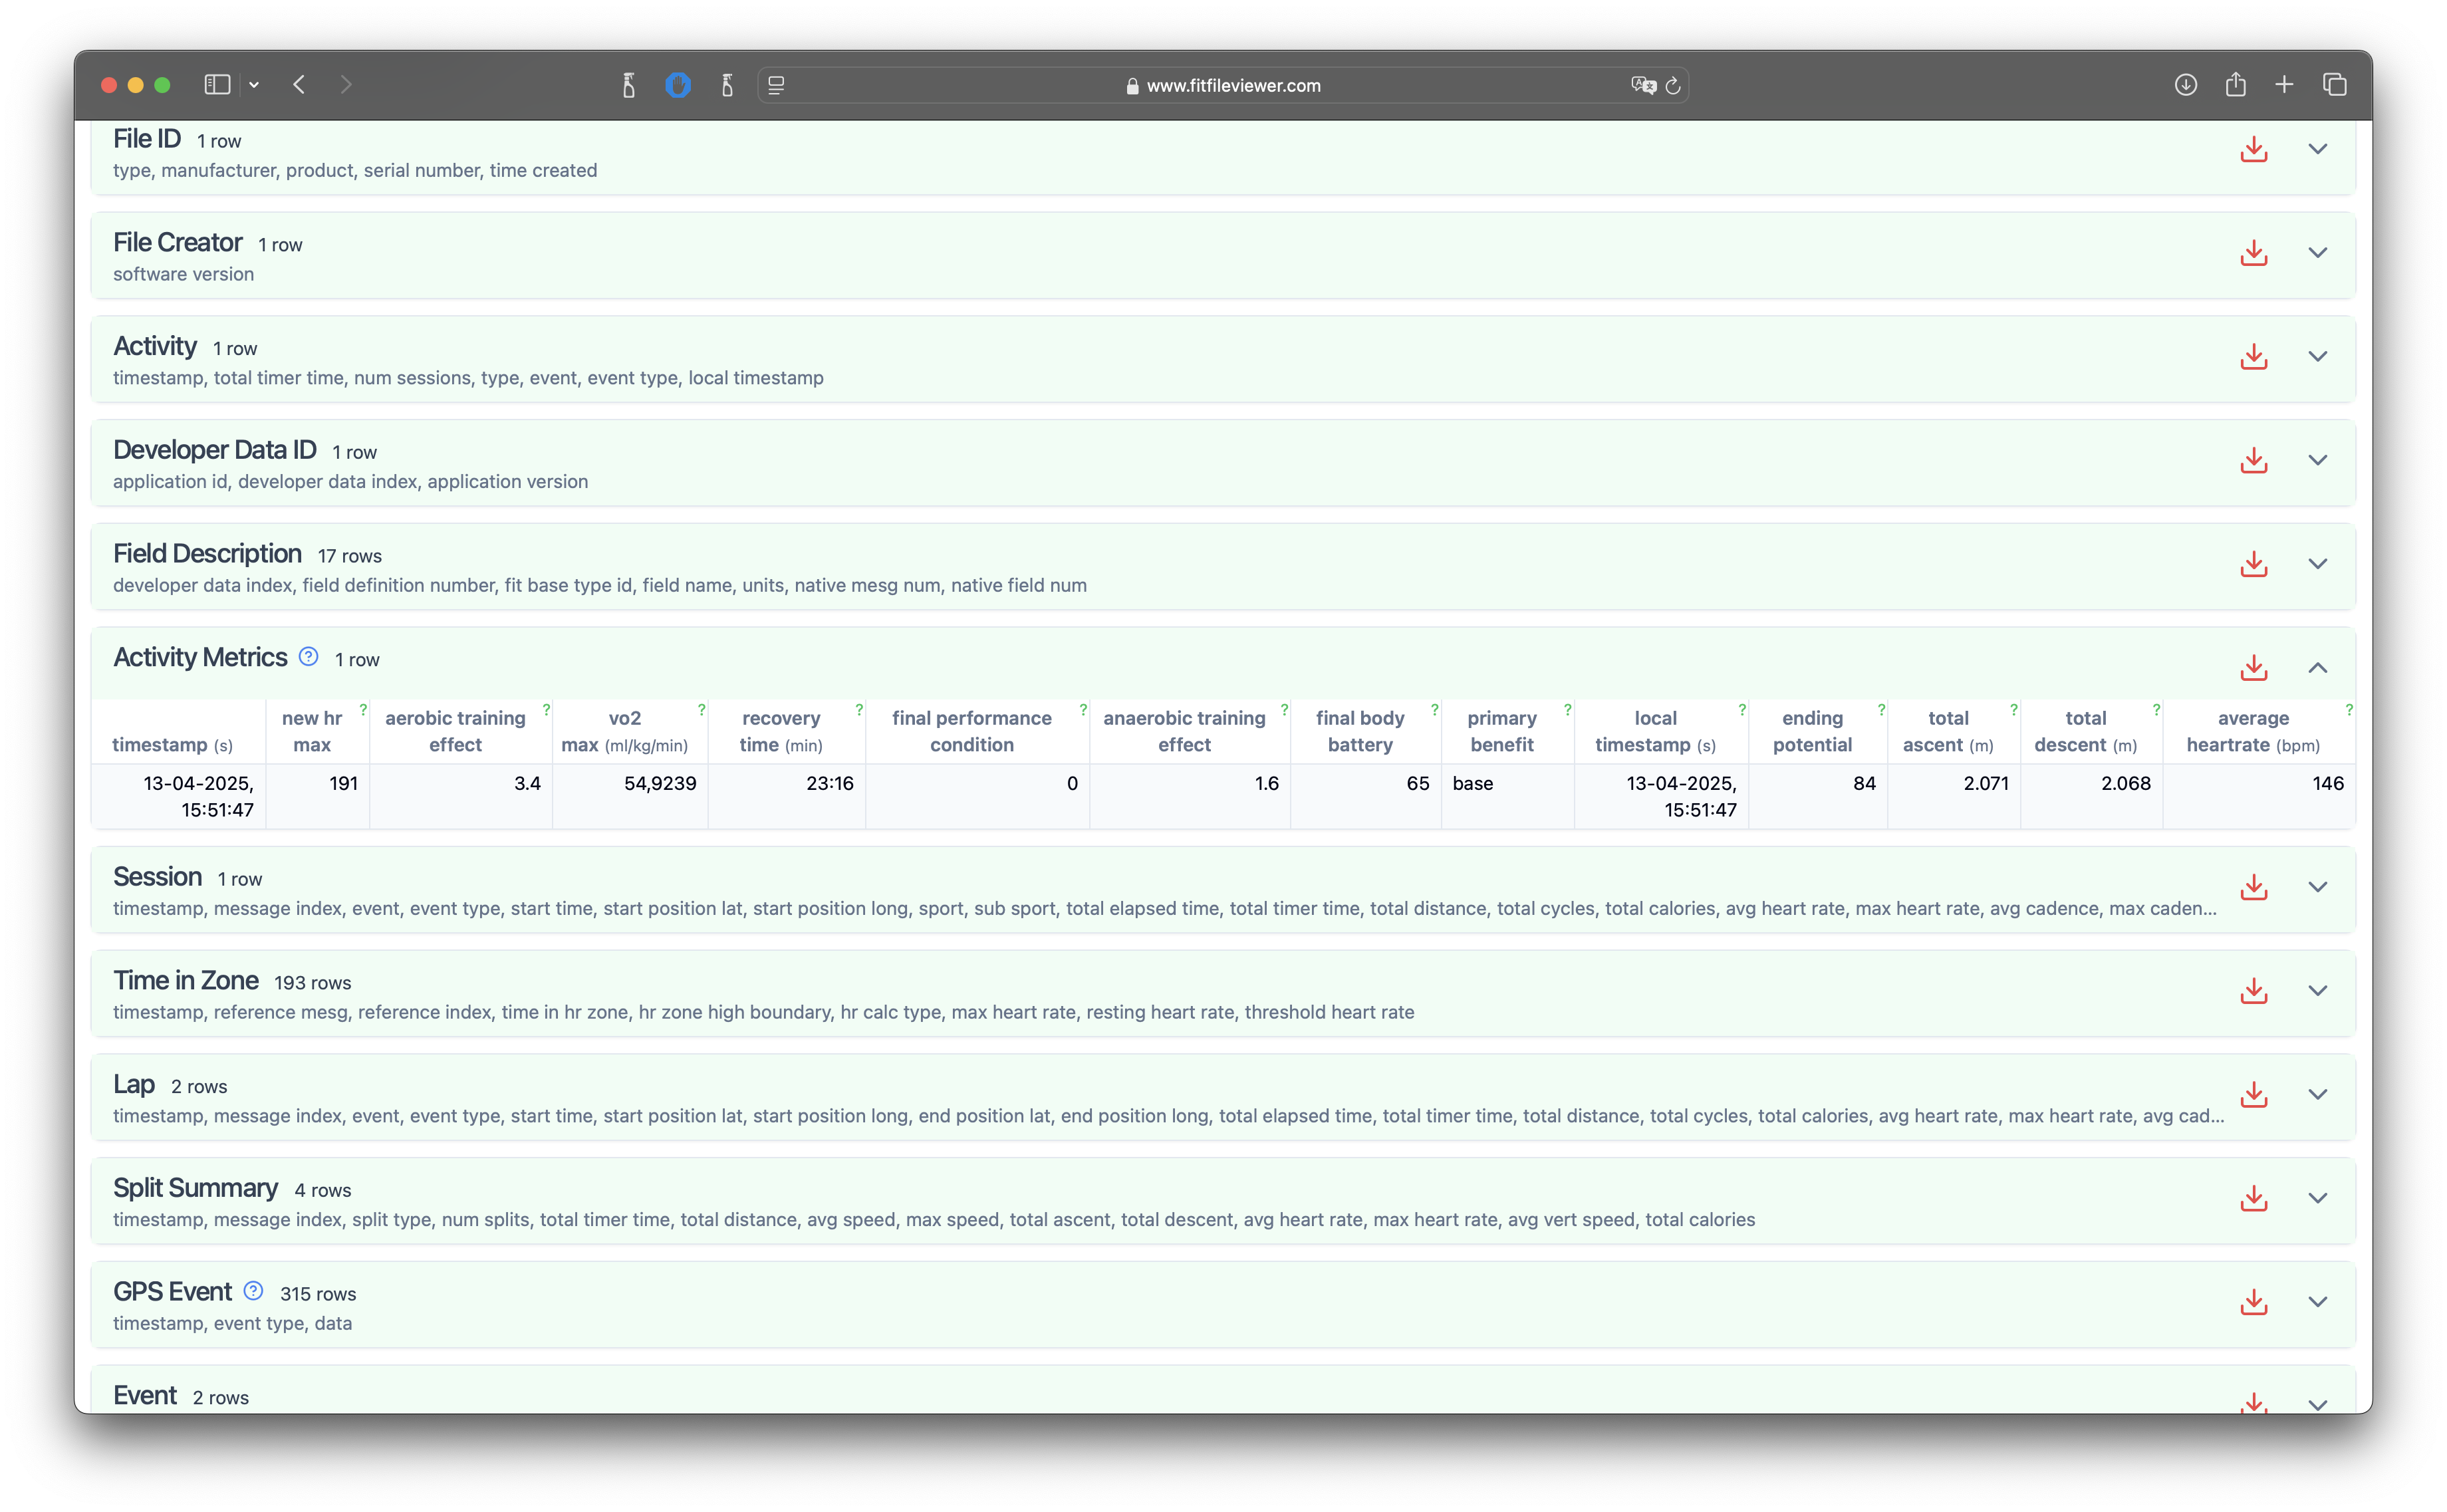Expand the Activity section
2447x1512 pixels.
(2317, 357)
